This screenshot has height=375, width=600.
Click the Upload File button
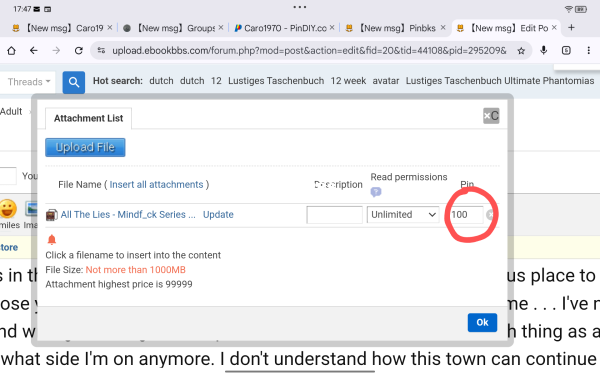85,147
